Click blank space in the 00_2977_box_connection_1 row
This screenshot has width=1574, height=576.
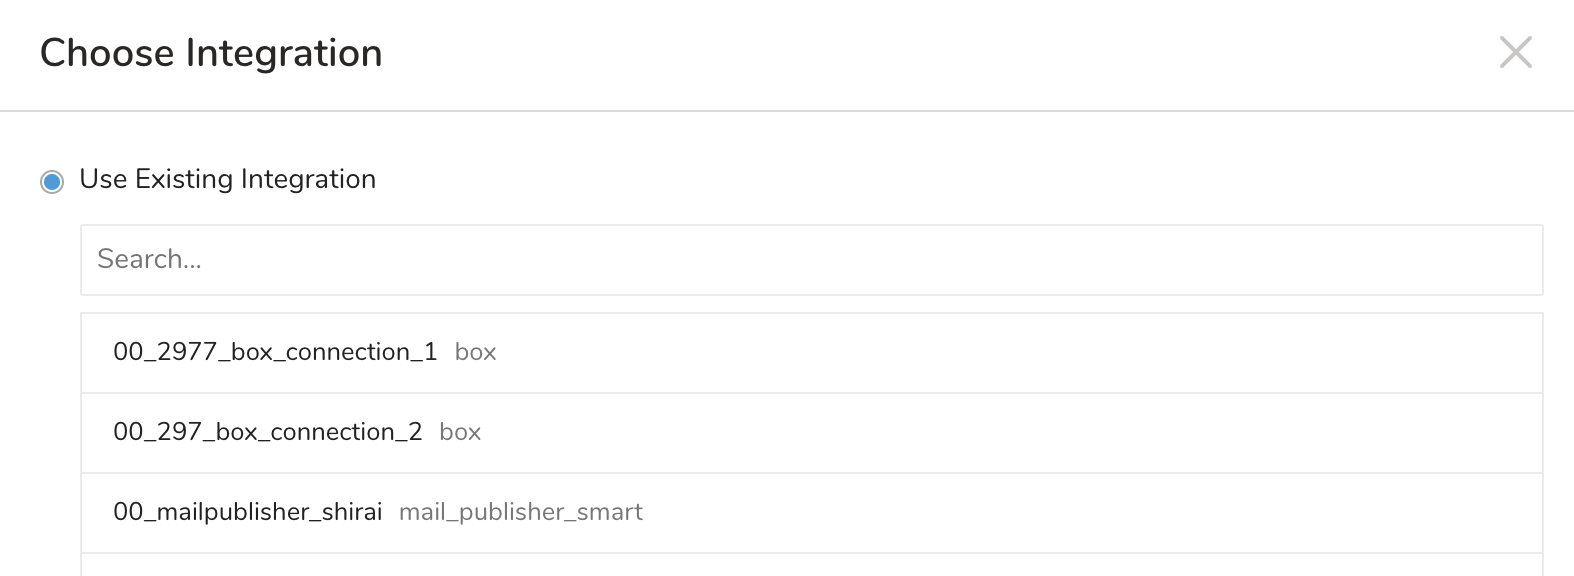[1000, 352]
